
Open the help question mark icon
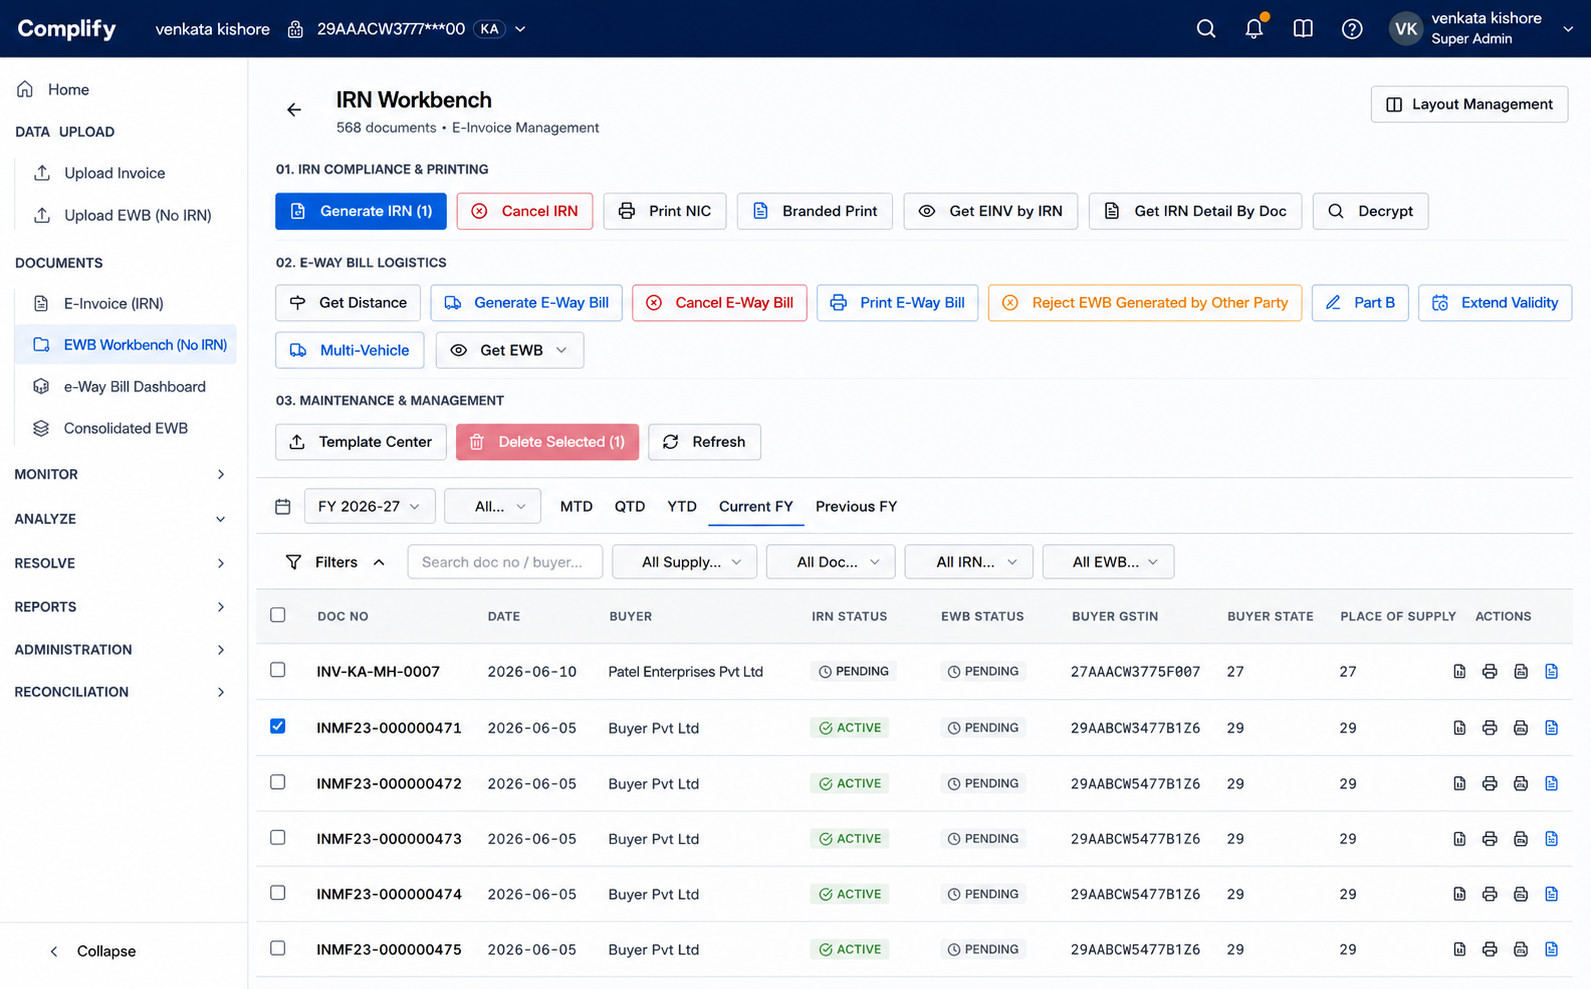(x=1352, y=29)
